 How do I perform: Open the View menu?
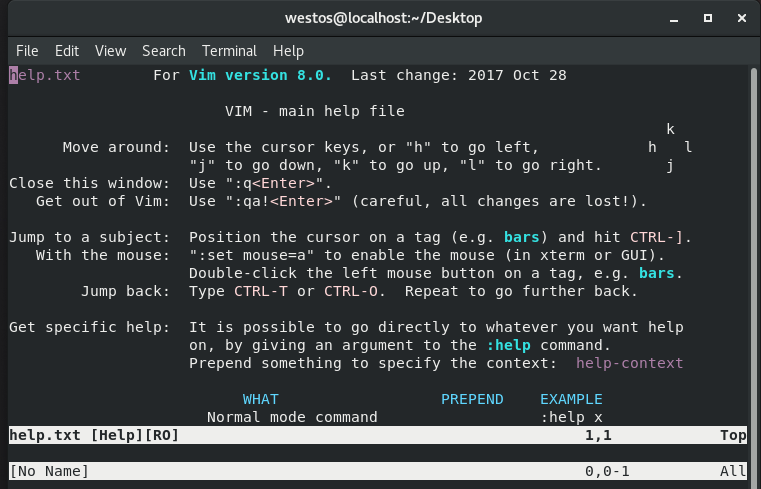(x=110, y=51)
